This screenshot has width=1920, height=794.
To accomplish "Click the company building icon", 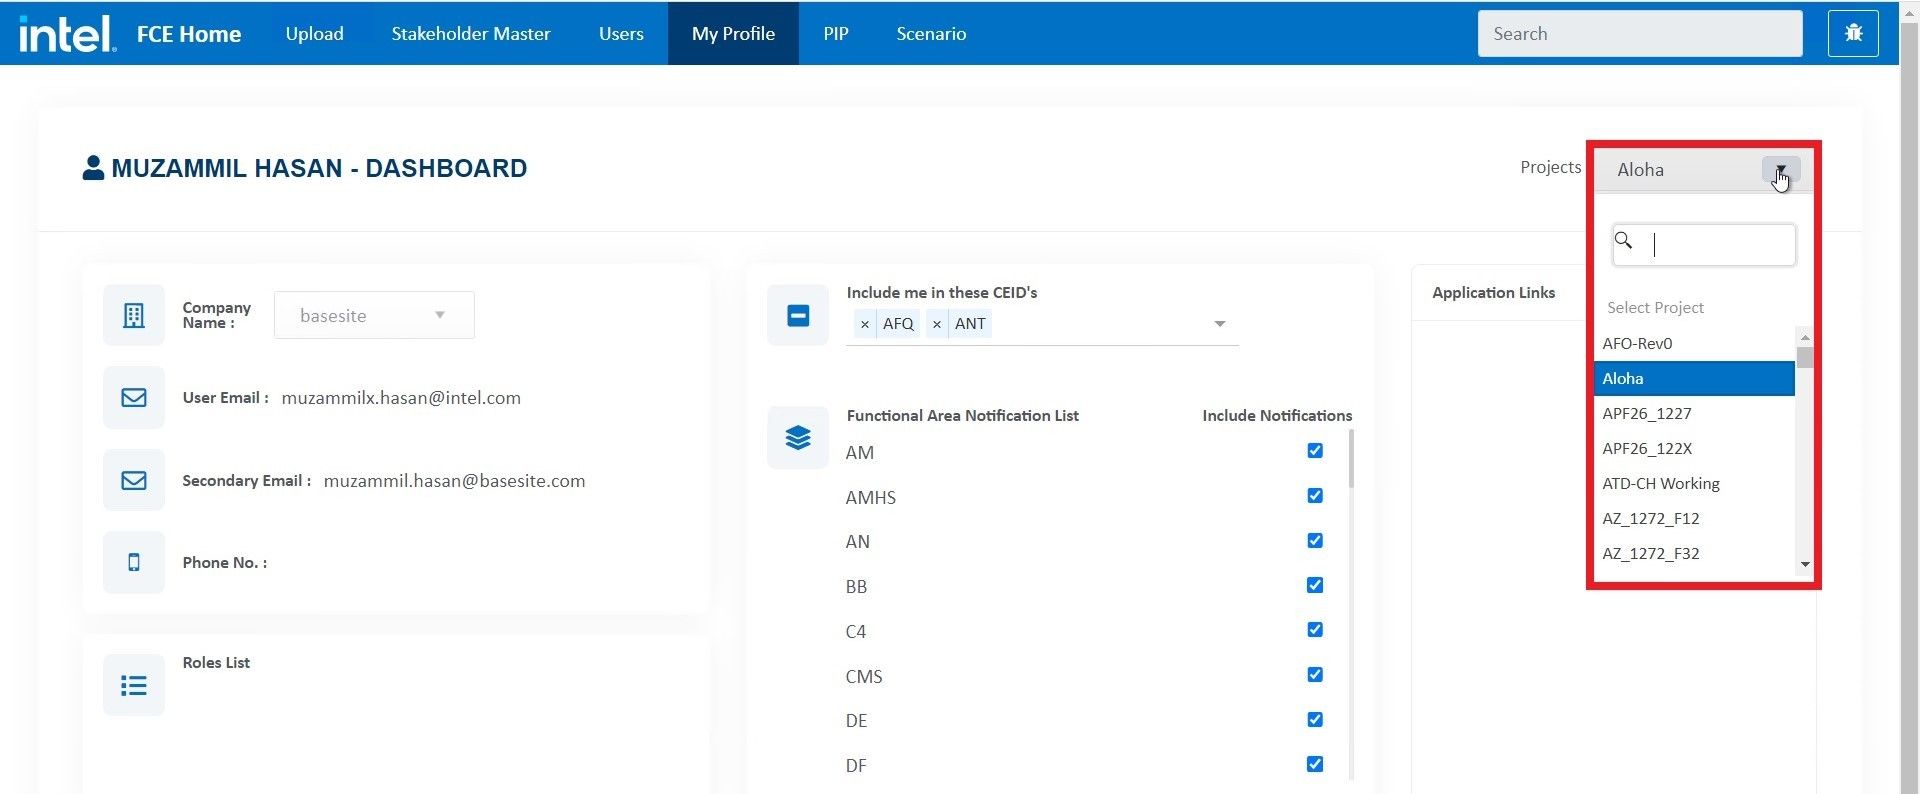I will tap(134, 315).
